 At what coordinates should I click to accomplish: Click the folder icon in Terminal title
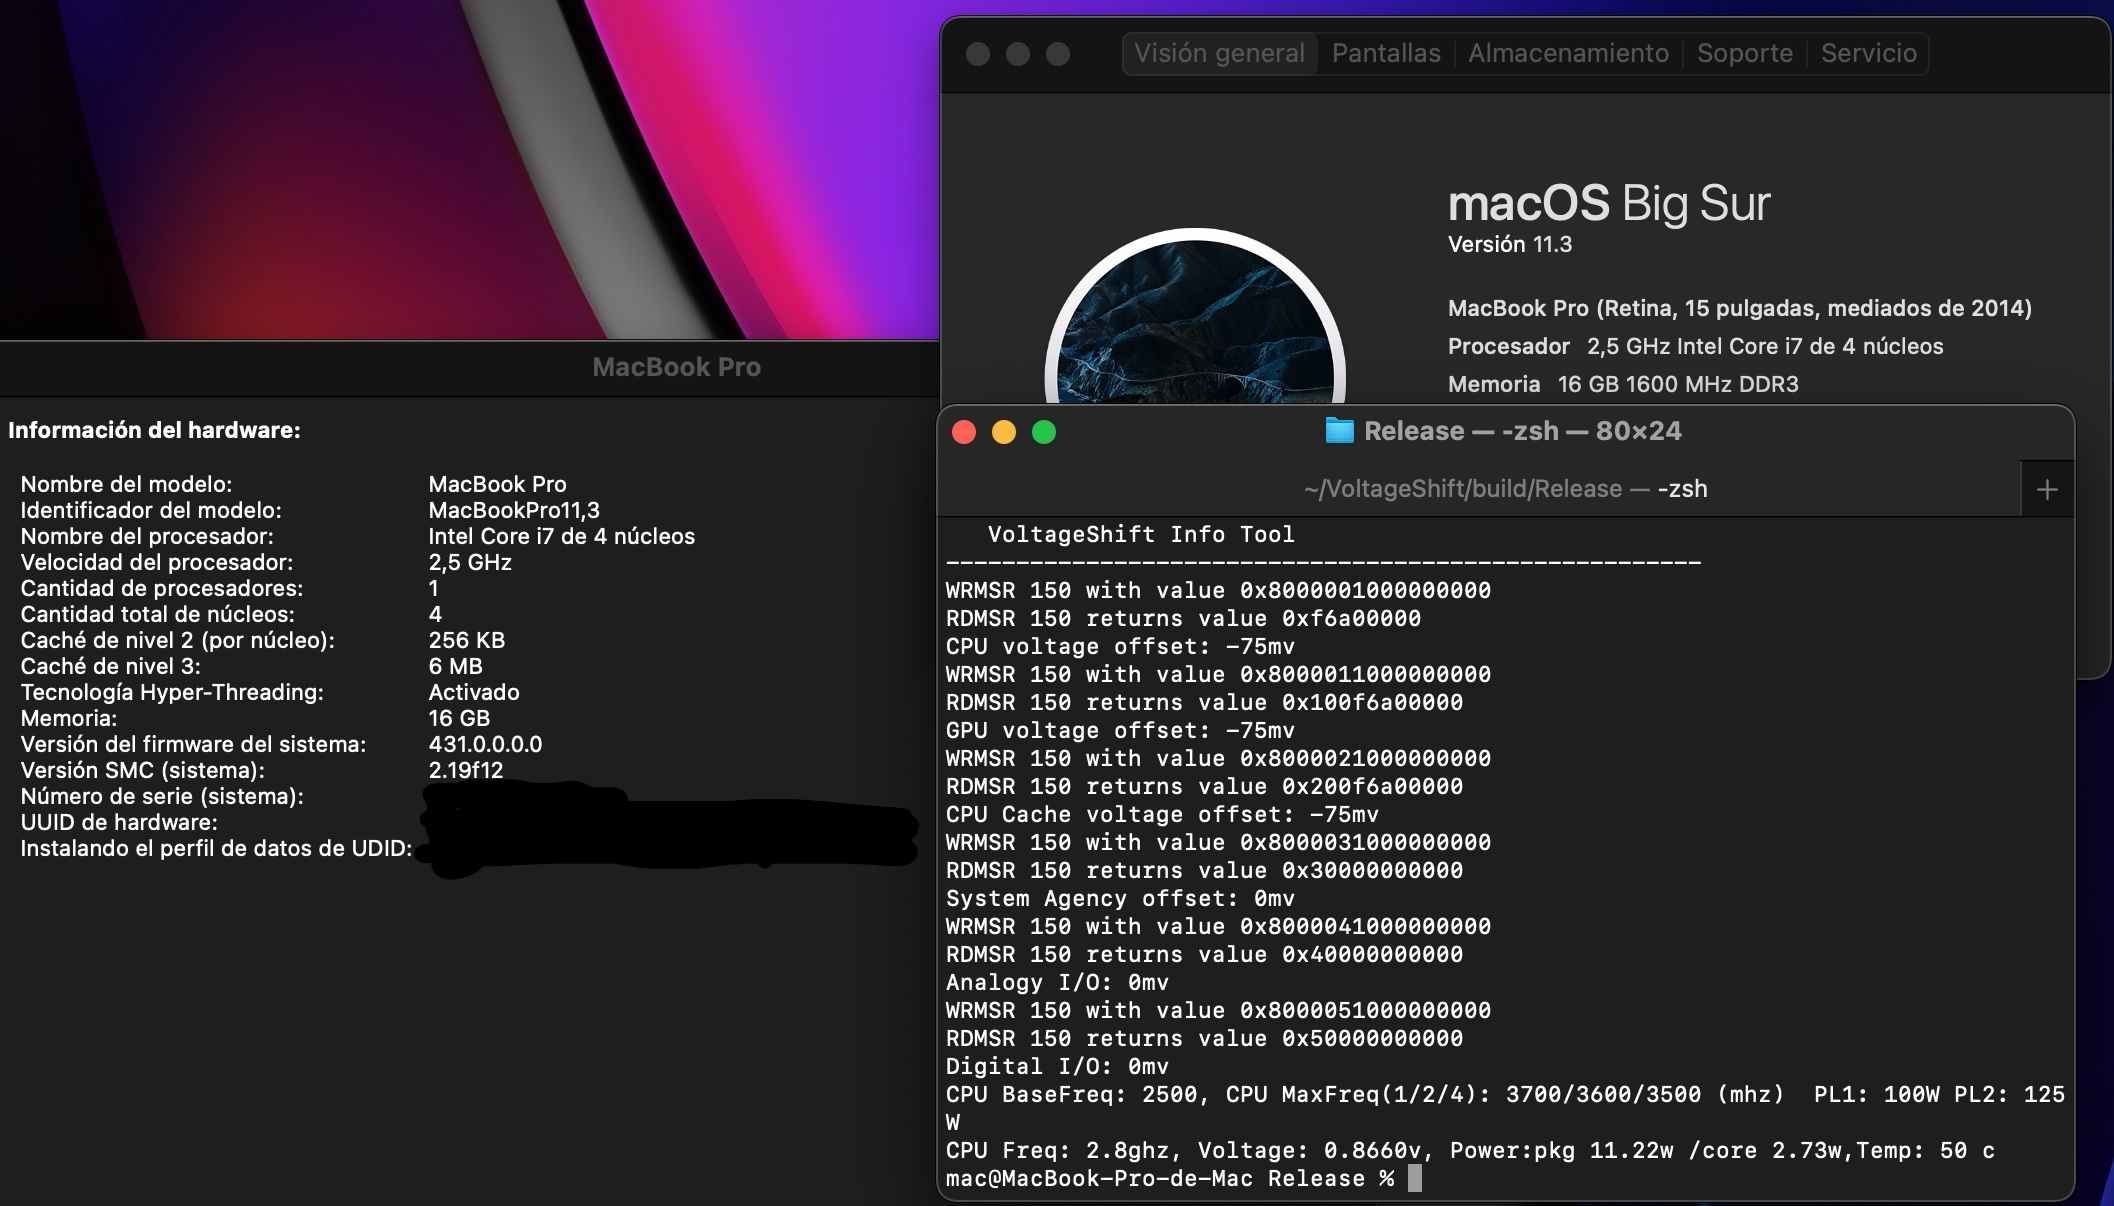1339,431
